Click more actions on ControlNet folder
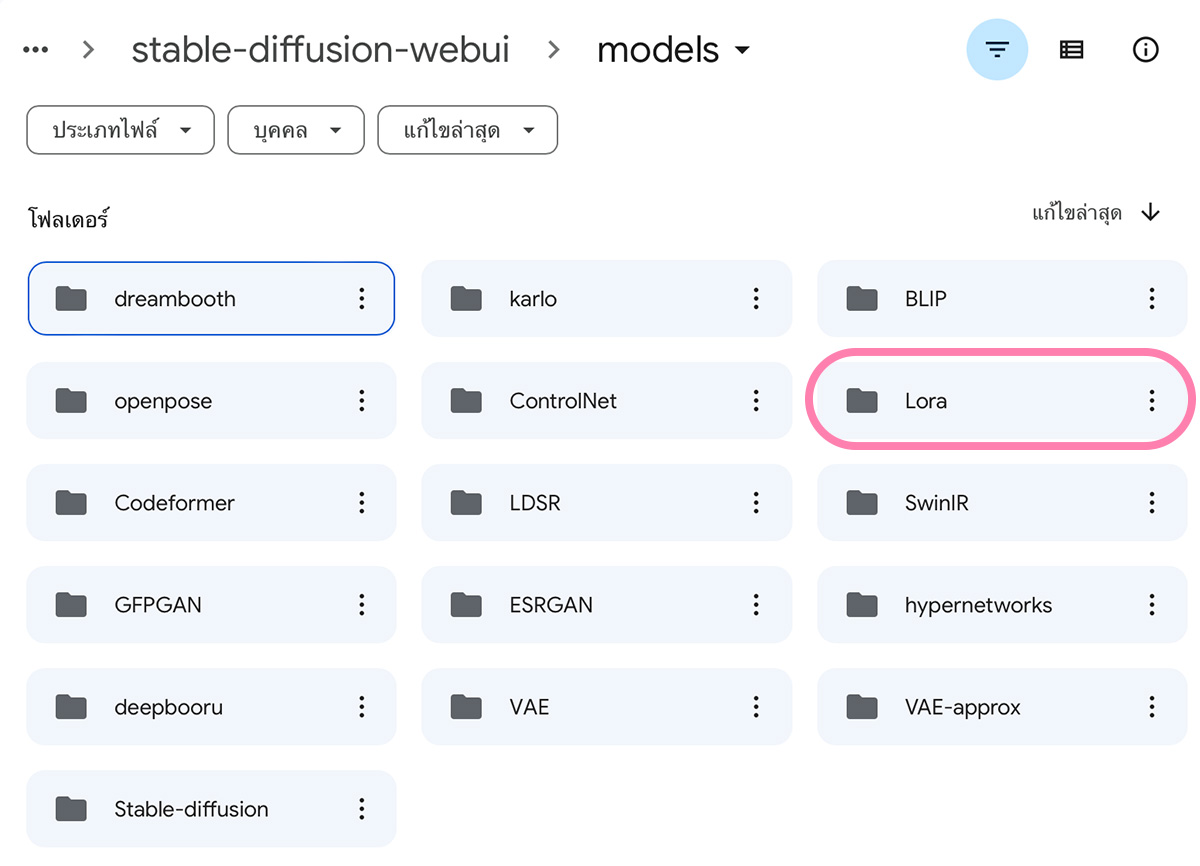1200x866 pixels. point(756,400)
